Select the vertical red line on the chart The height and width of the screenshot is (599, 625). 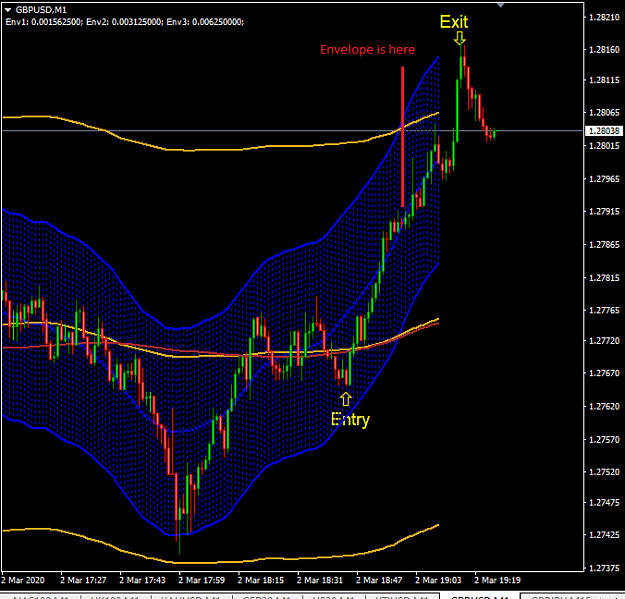tap(403, 137)
